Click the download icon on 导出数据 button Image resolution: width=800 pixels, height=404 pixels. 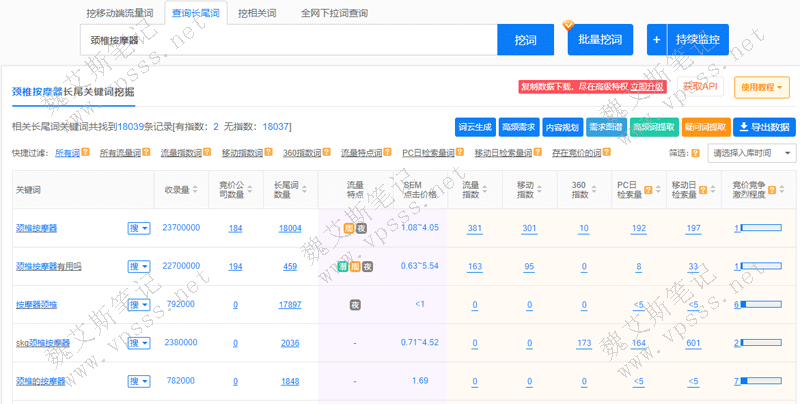click(x=744, y=127)
